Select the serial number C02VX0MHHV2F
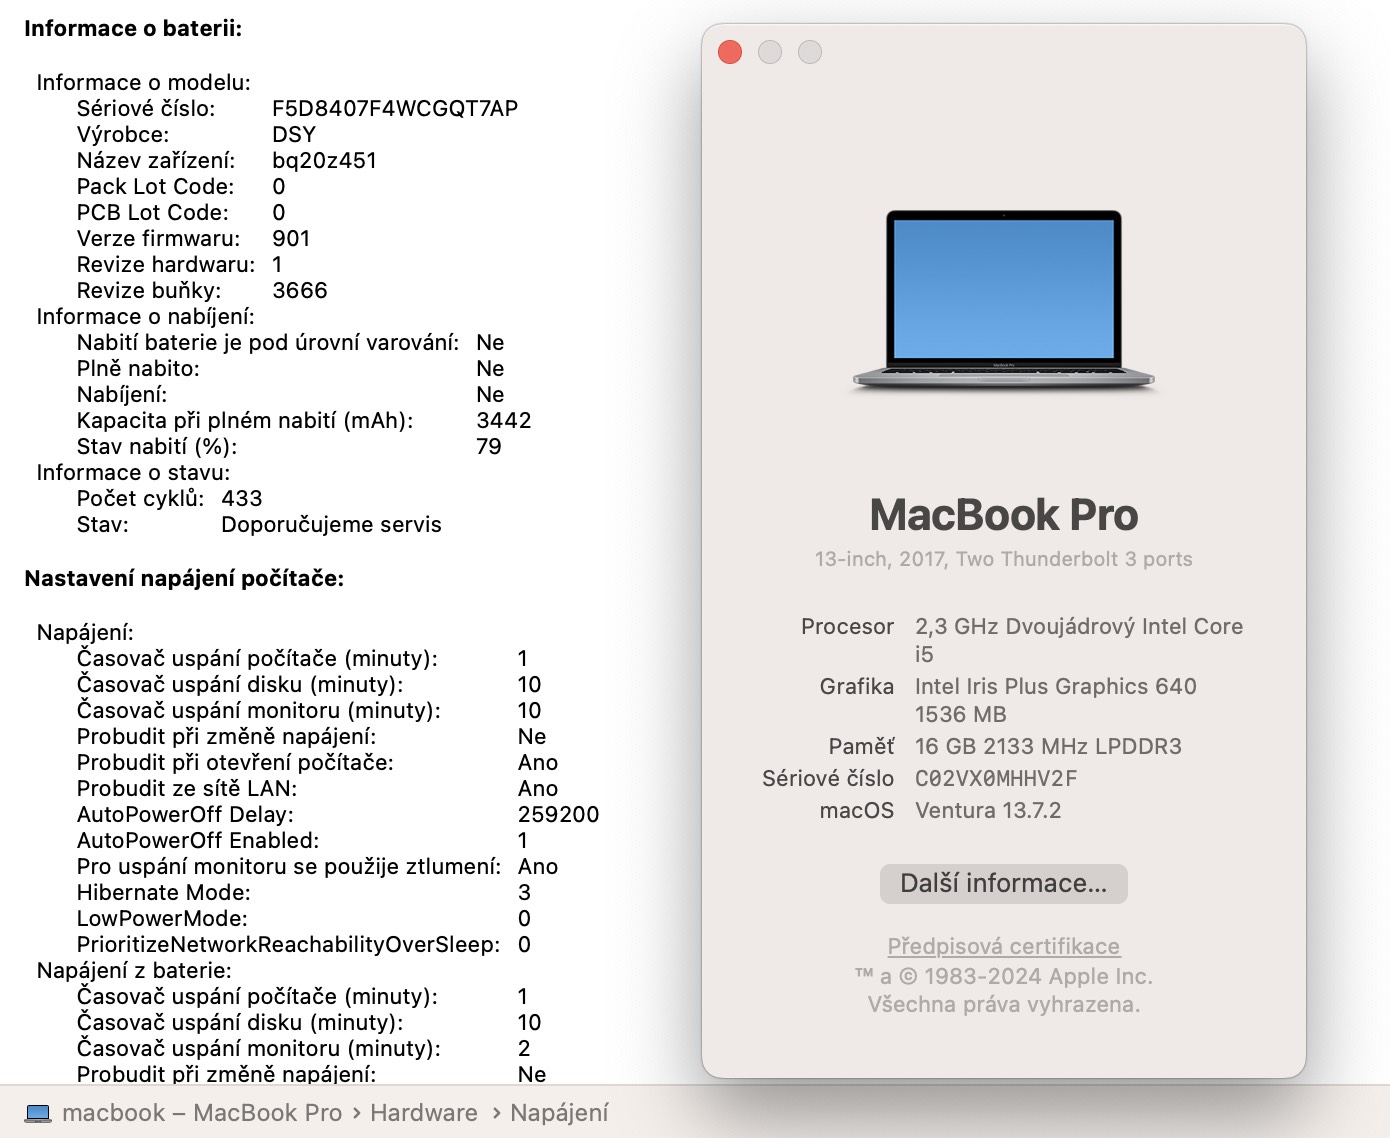Image resolution: width=1390 pixels, height=1138 pixels. 996,779
